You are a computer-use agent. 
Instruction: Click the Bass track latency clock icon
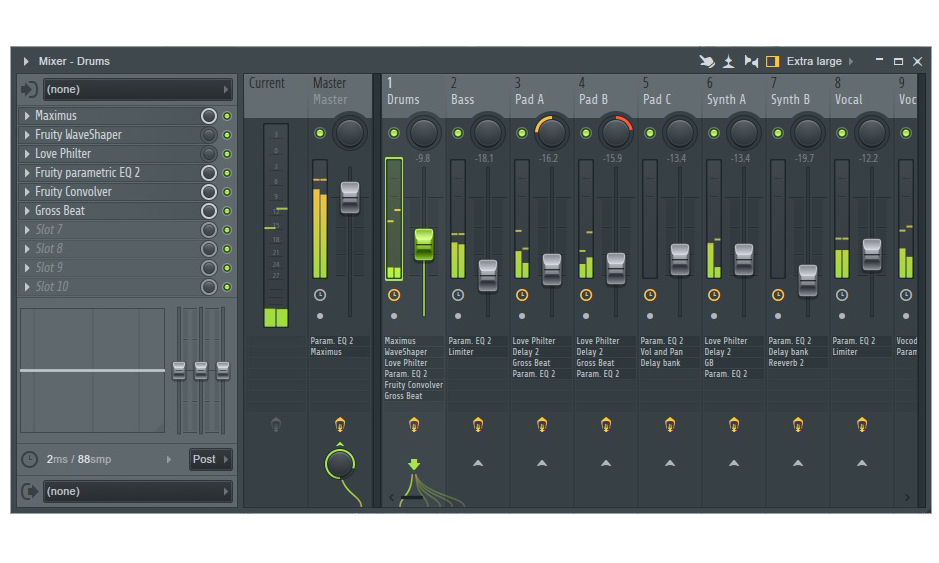pos(458,295)
